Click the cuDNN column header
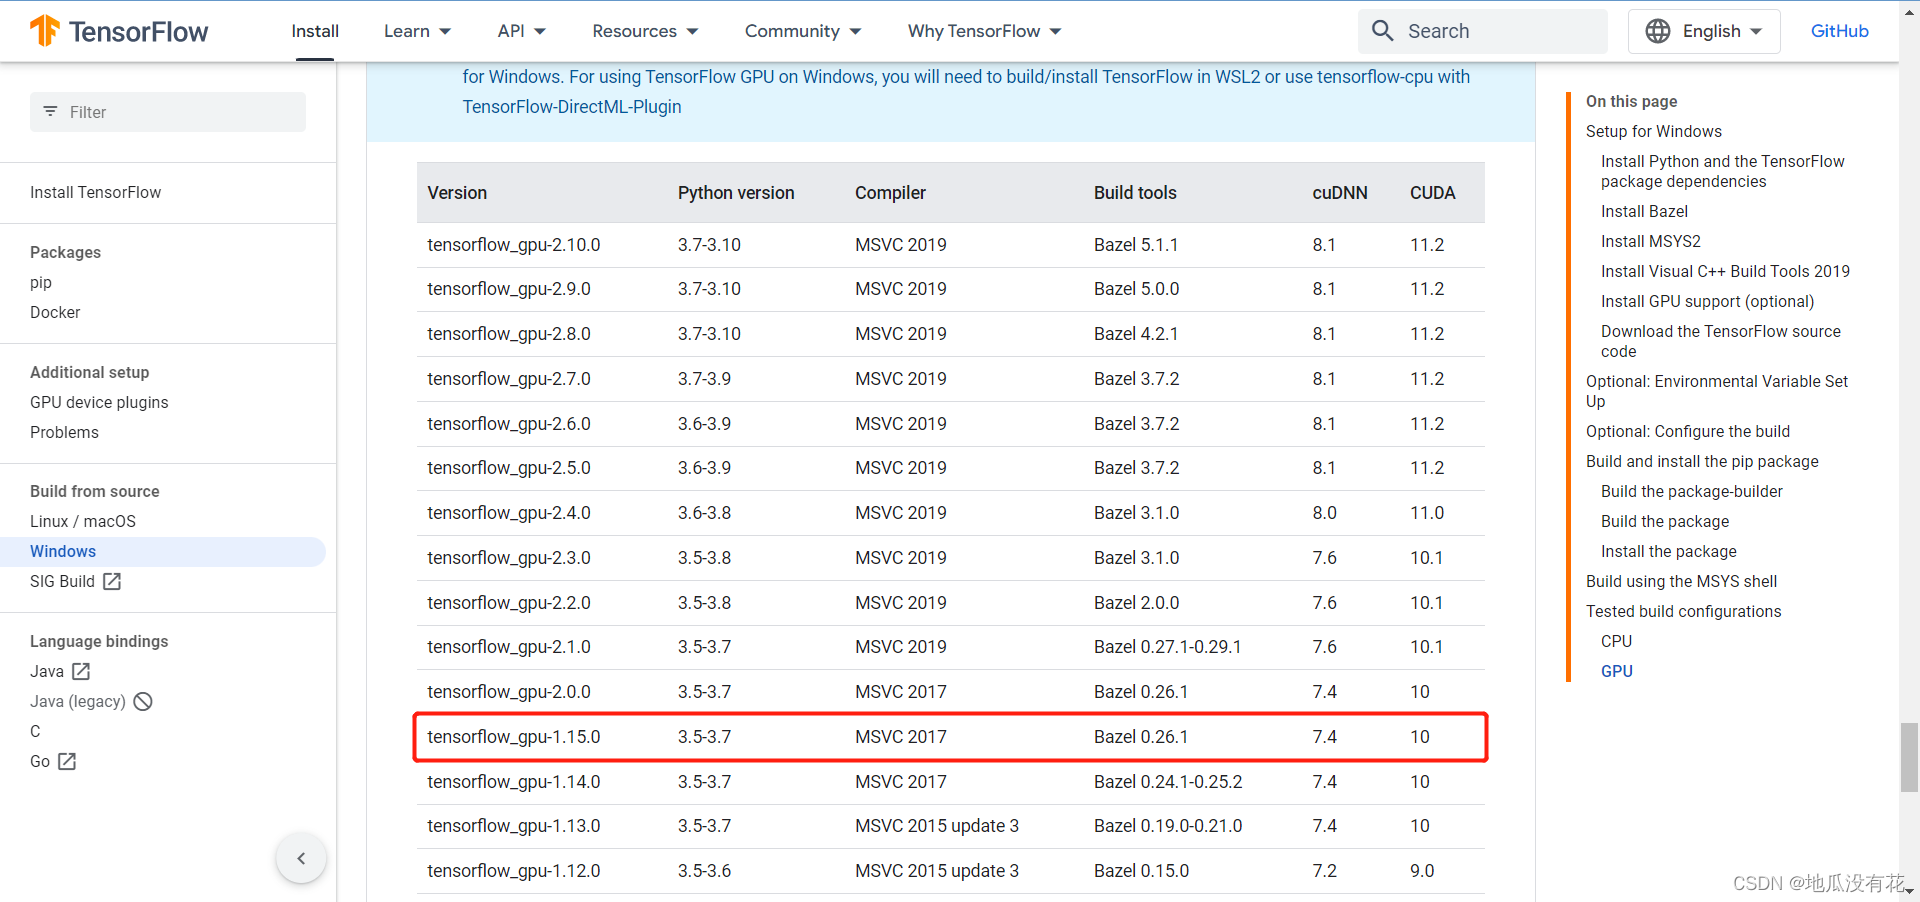1920x902 pixels. [1340, 193]
